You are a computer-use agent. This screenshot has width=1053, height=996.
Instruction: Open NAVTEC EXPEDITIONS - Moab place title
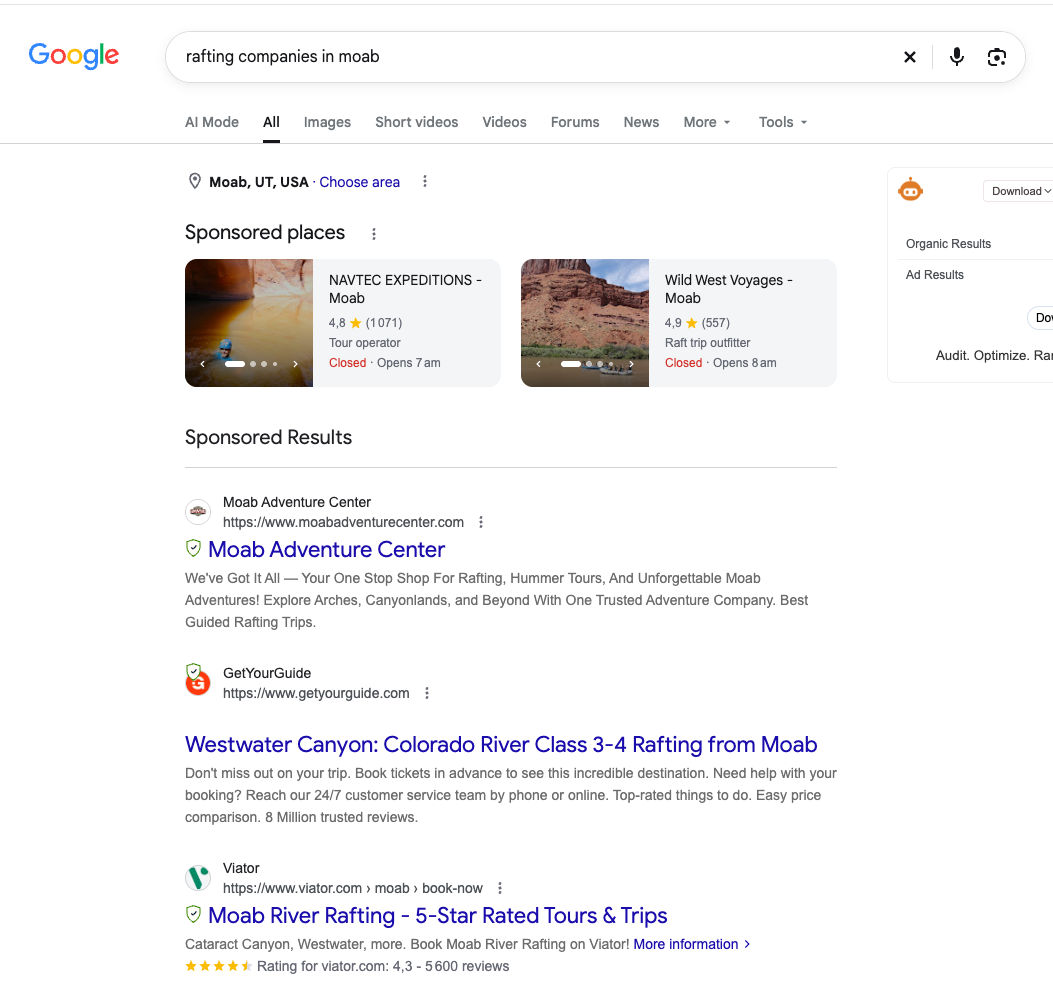[405, 289]
